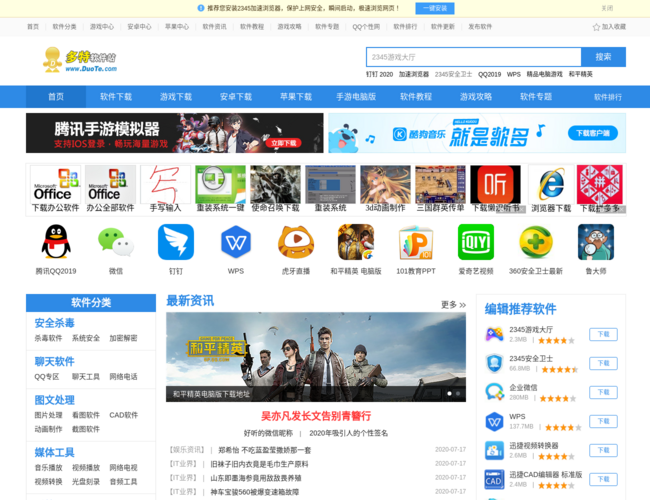Open the 手写输入 thumbnail
Viewport: 650px width, 500px height.
click(x=165, y=184)
